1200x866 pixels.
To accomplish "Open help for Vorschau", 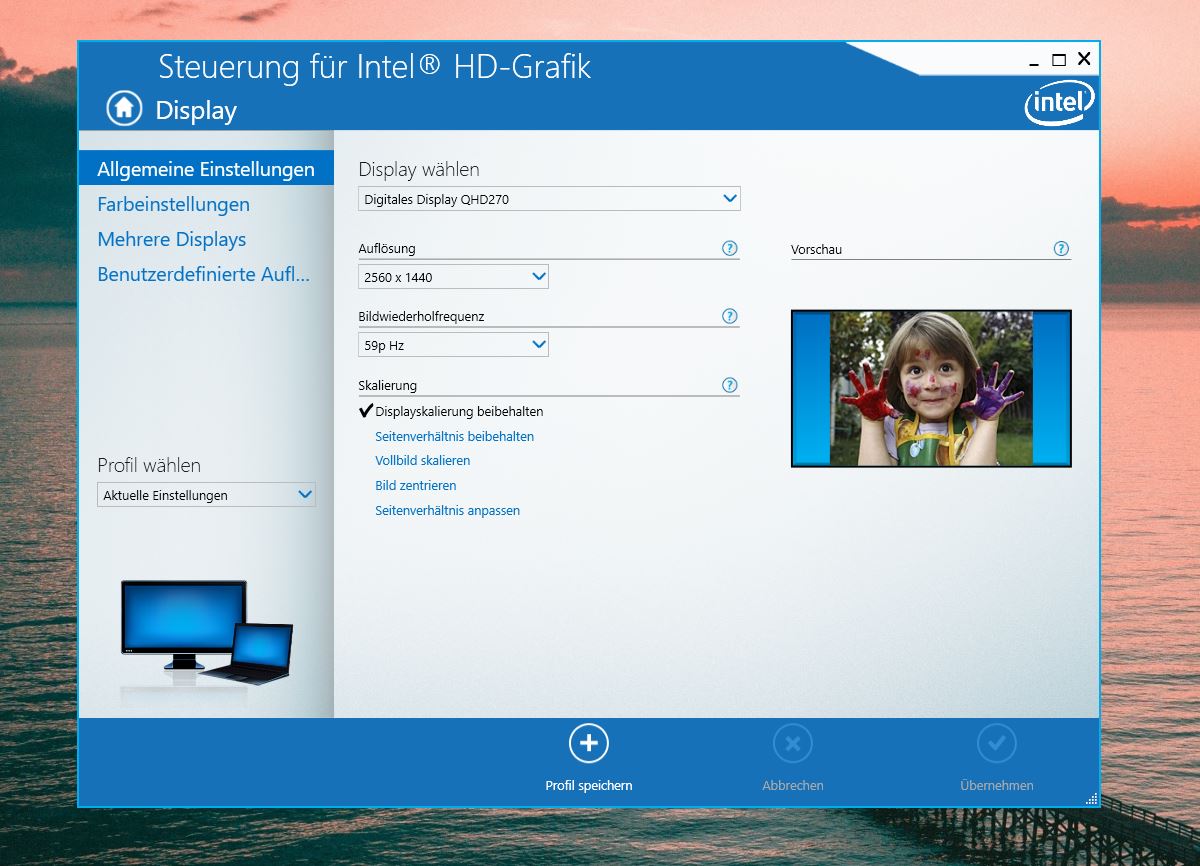I will [x=1061, y=248].
